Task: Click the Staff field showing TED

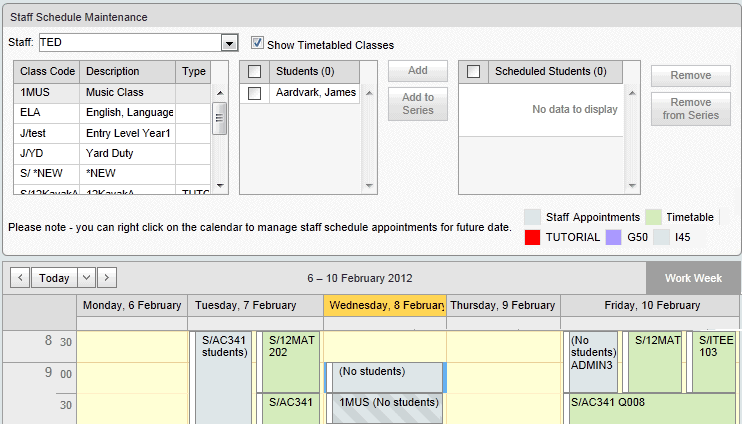Action: (131, 43)
